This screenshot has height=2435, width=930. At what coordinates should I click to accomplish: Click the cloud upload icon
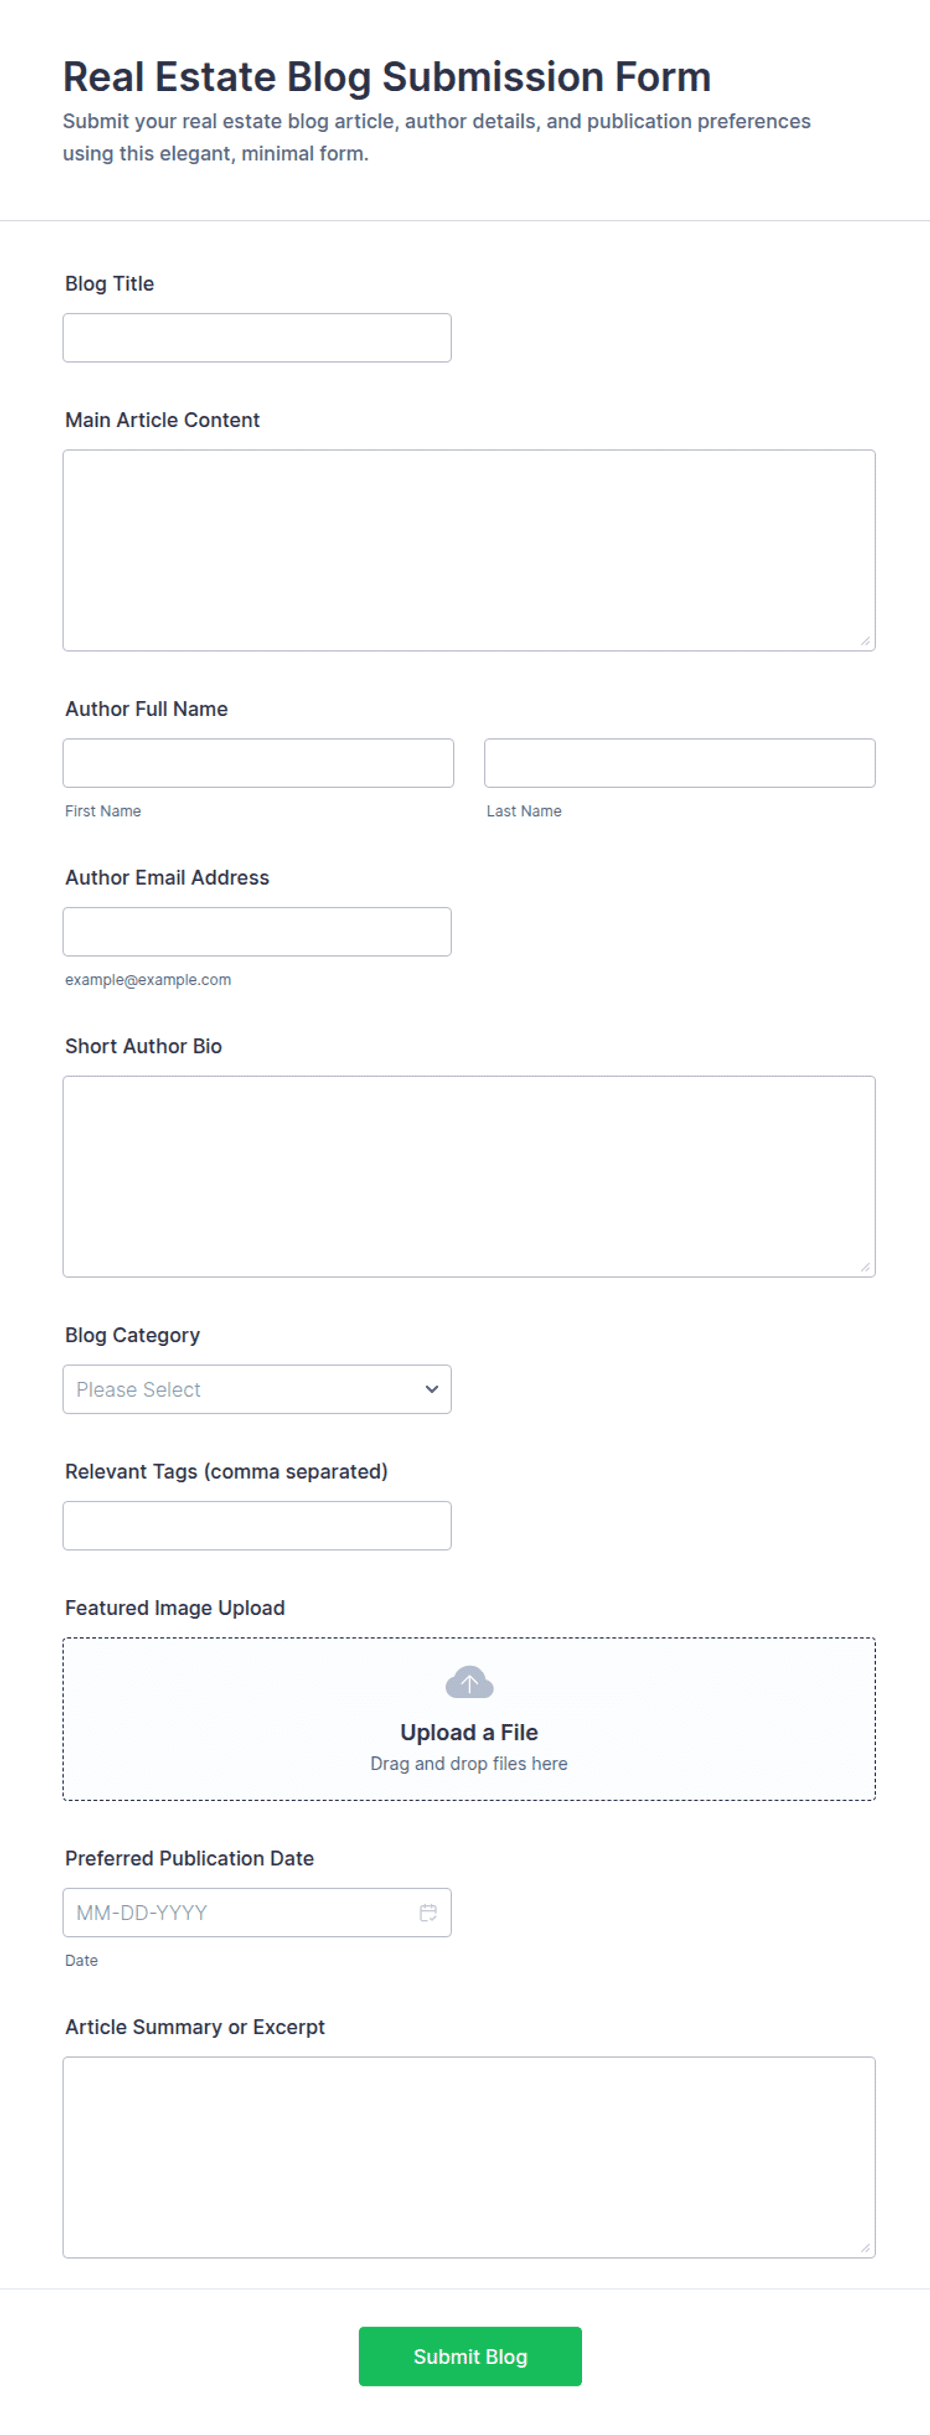click(x=469, y=1682)
